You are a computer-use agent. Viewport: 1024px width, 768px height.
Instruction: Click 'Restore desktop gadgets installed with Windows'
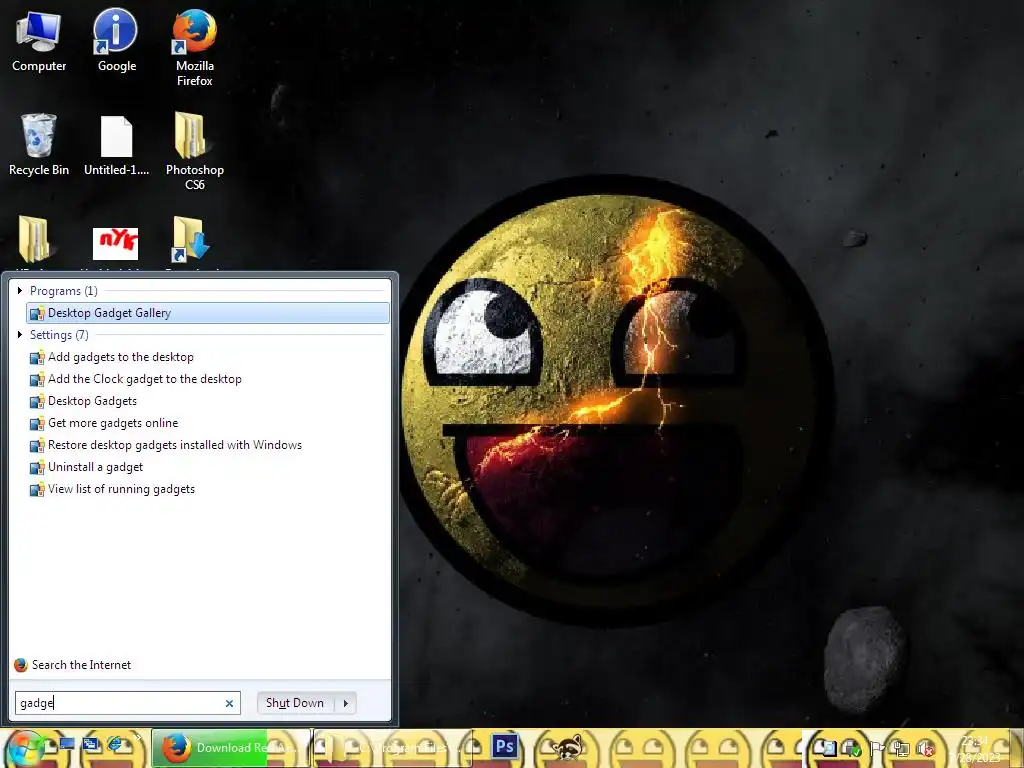pyautogui.click(x=208, y=445)
